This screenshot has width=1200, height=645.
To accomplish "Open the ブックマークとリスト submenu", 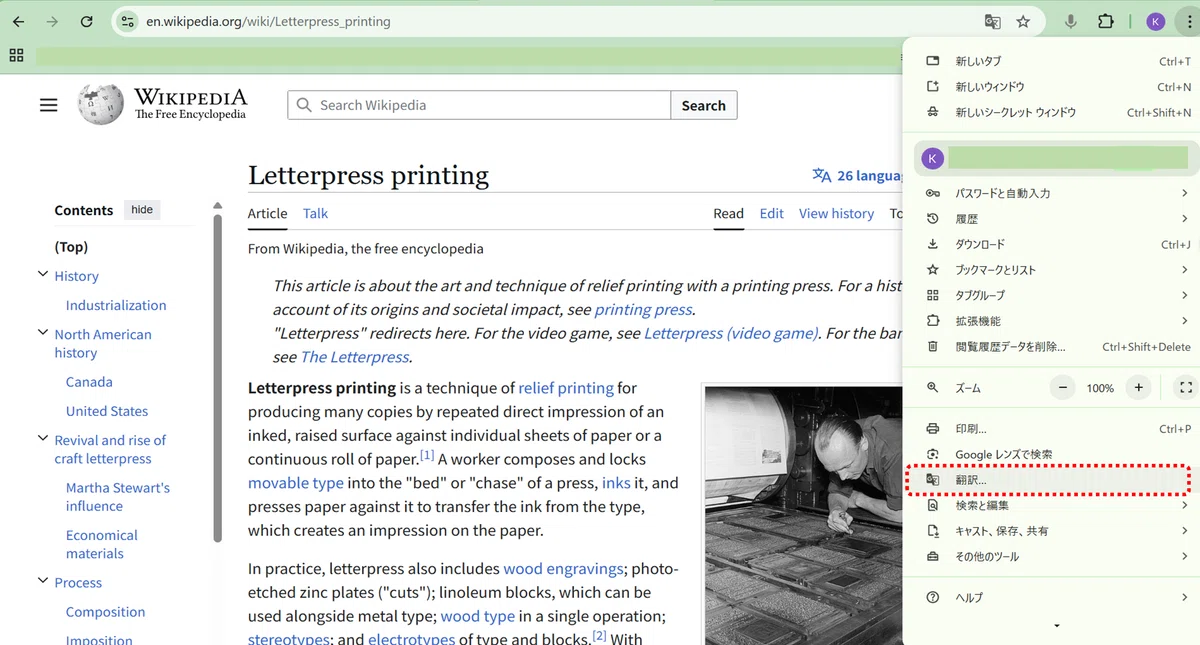I will (1051, 270).
